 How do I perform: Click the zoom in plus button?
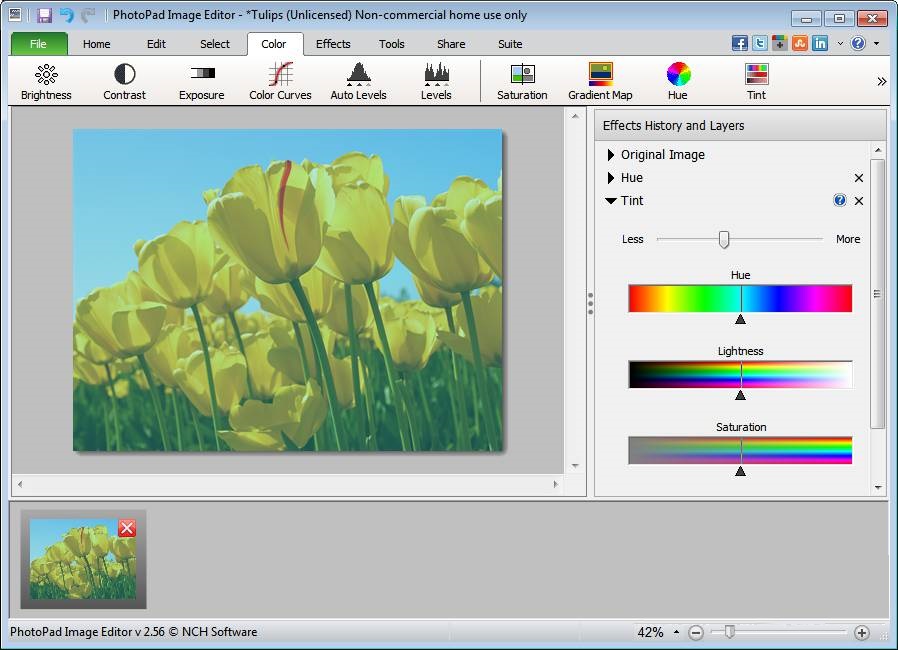[862, 632]
